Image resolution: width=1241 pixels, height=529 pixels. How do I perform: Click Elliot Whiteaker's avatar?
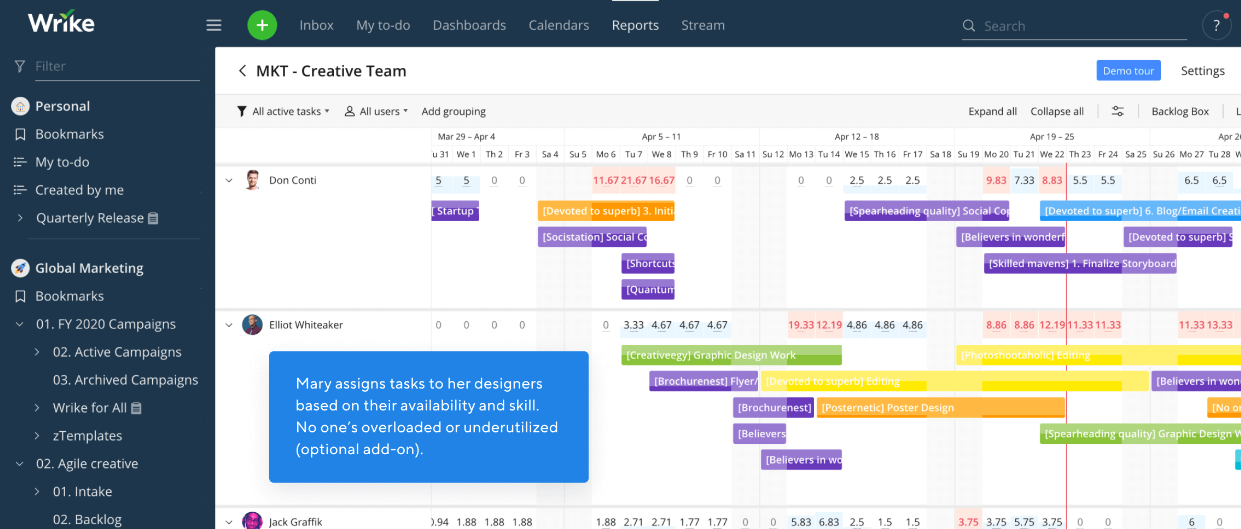pyautogui.click(x=252, y=325)
